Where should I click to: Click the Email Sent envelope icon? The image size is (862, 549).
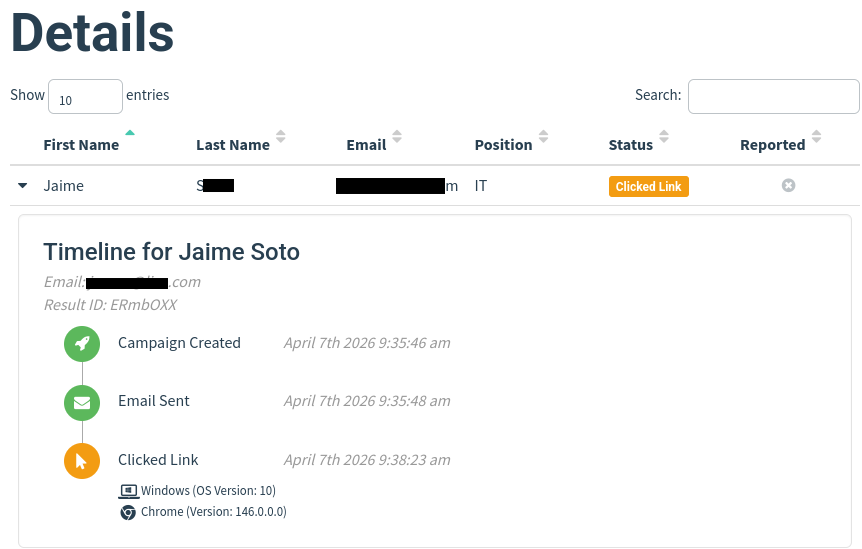[82, 402]
